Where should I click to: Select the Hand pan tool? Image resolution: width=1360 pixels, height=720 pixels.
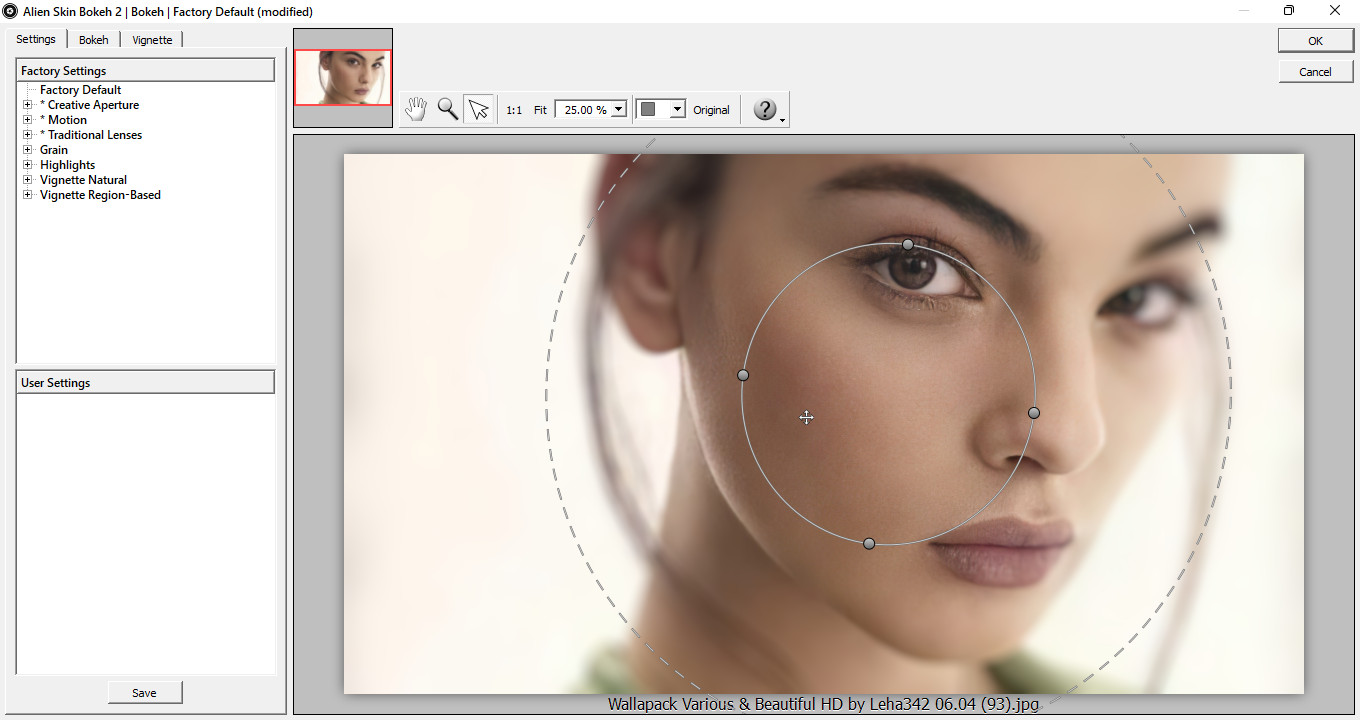click(x=416, y=110)
